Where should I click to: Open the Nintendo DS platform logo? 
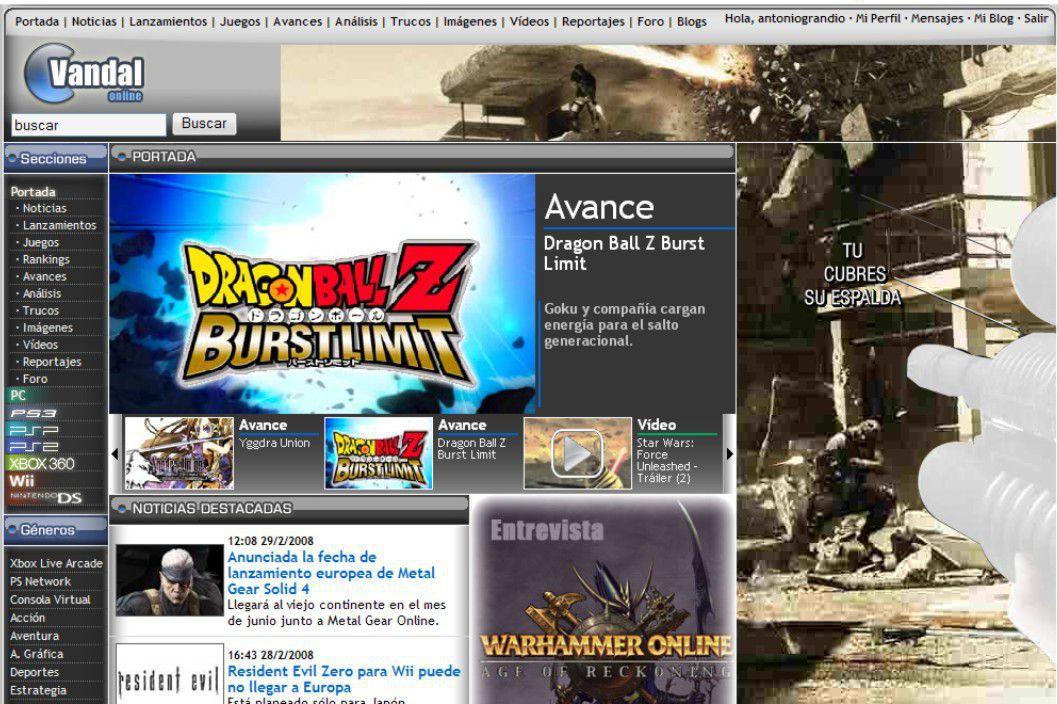tap(46, 497)
